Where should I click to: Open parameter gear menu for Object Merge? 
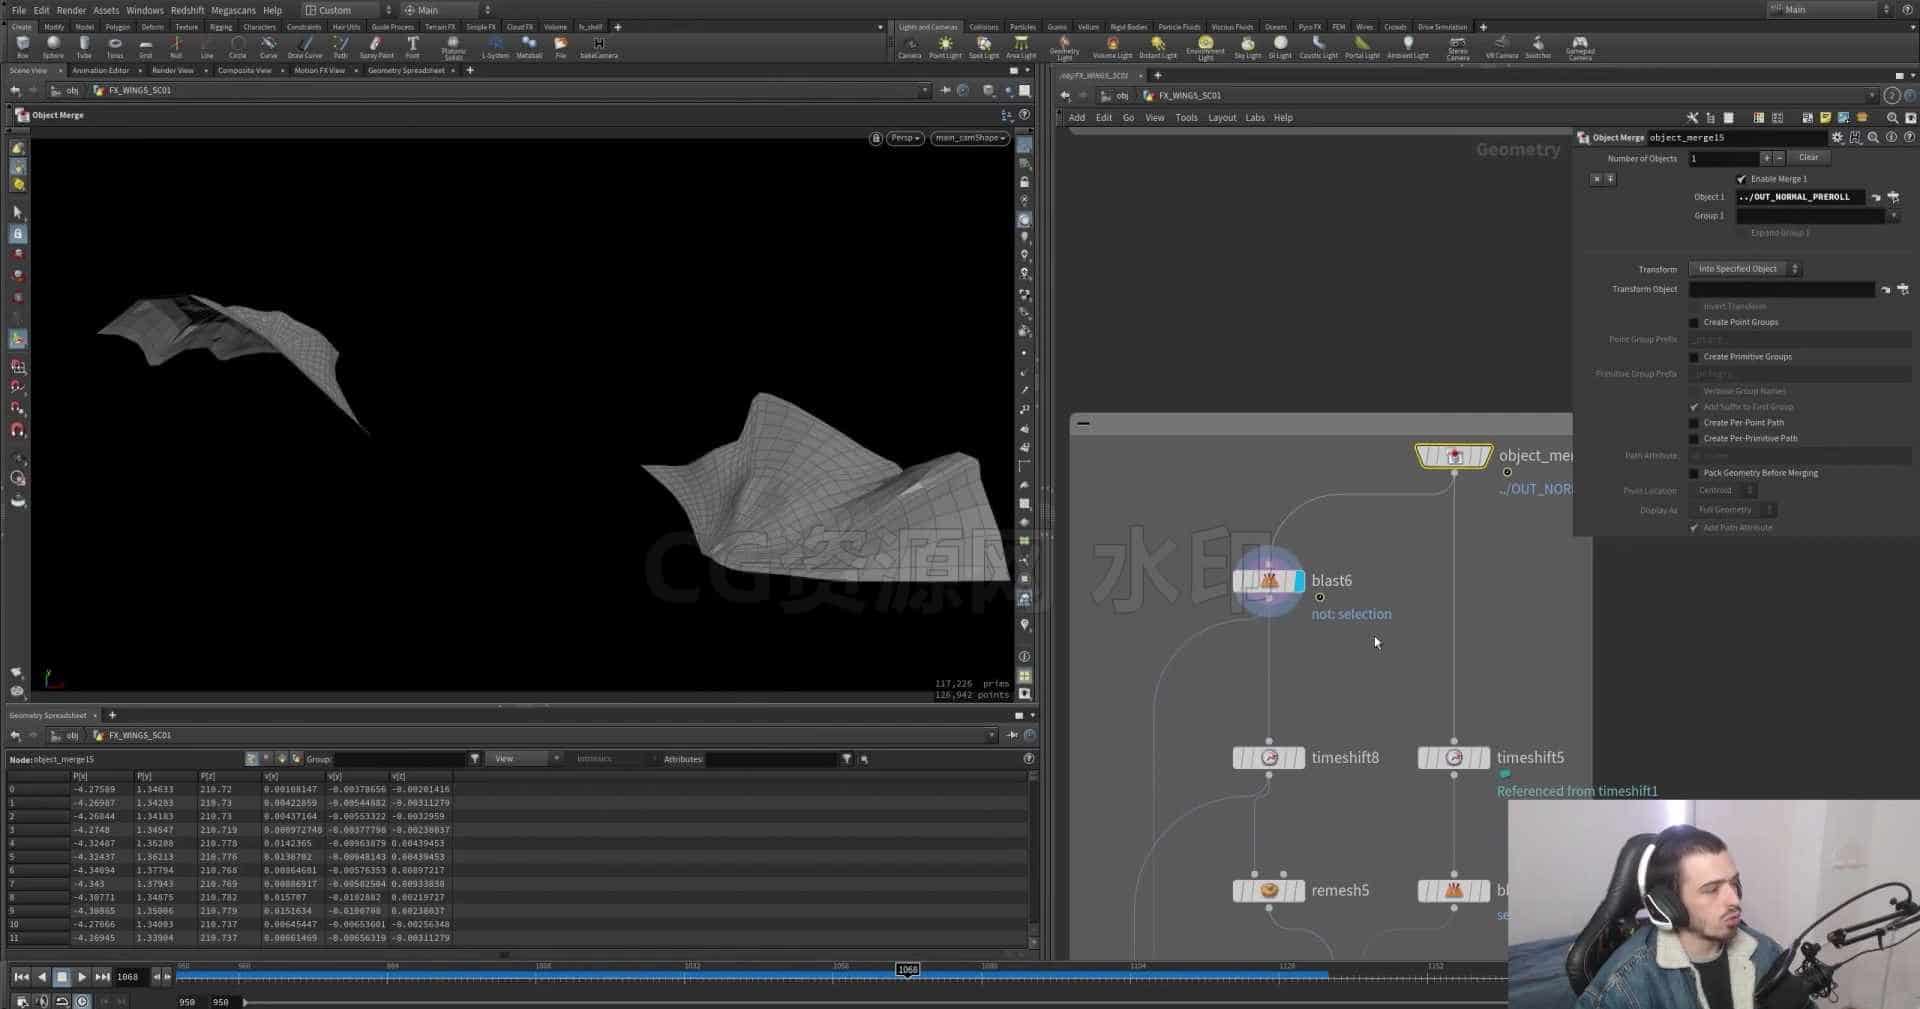1837,138
